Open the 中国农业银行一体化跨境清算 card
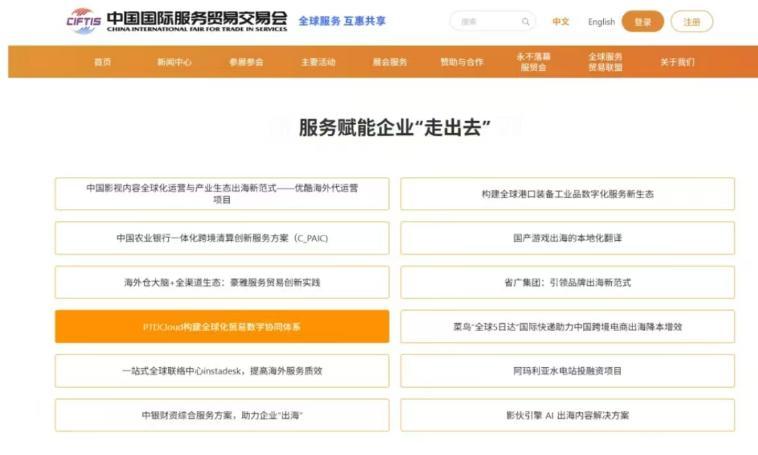The image size is (758, 455). 222,238
